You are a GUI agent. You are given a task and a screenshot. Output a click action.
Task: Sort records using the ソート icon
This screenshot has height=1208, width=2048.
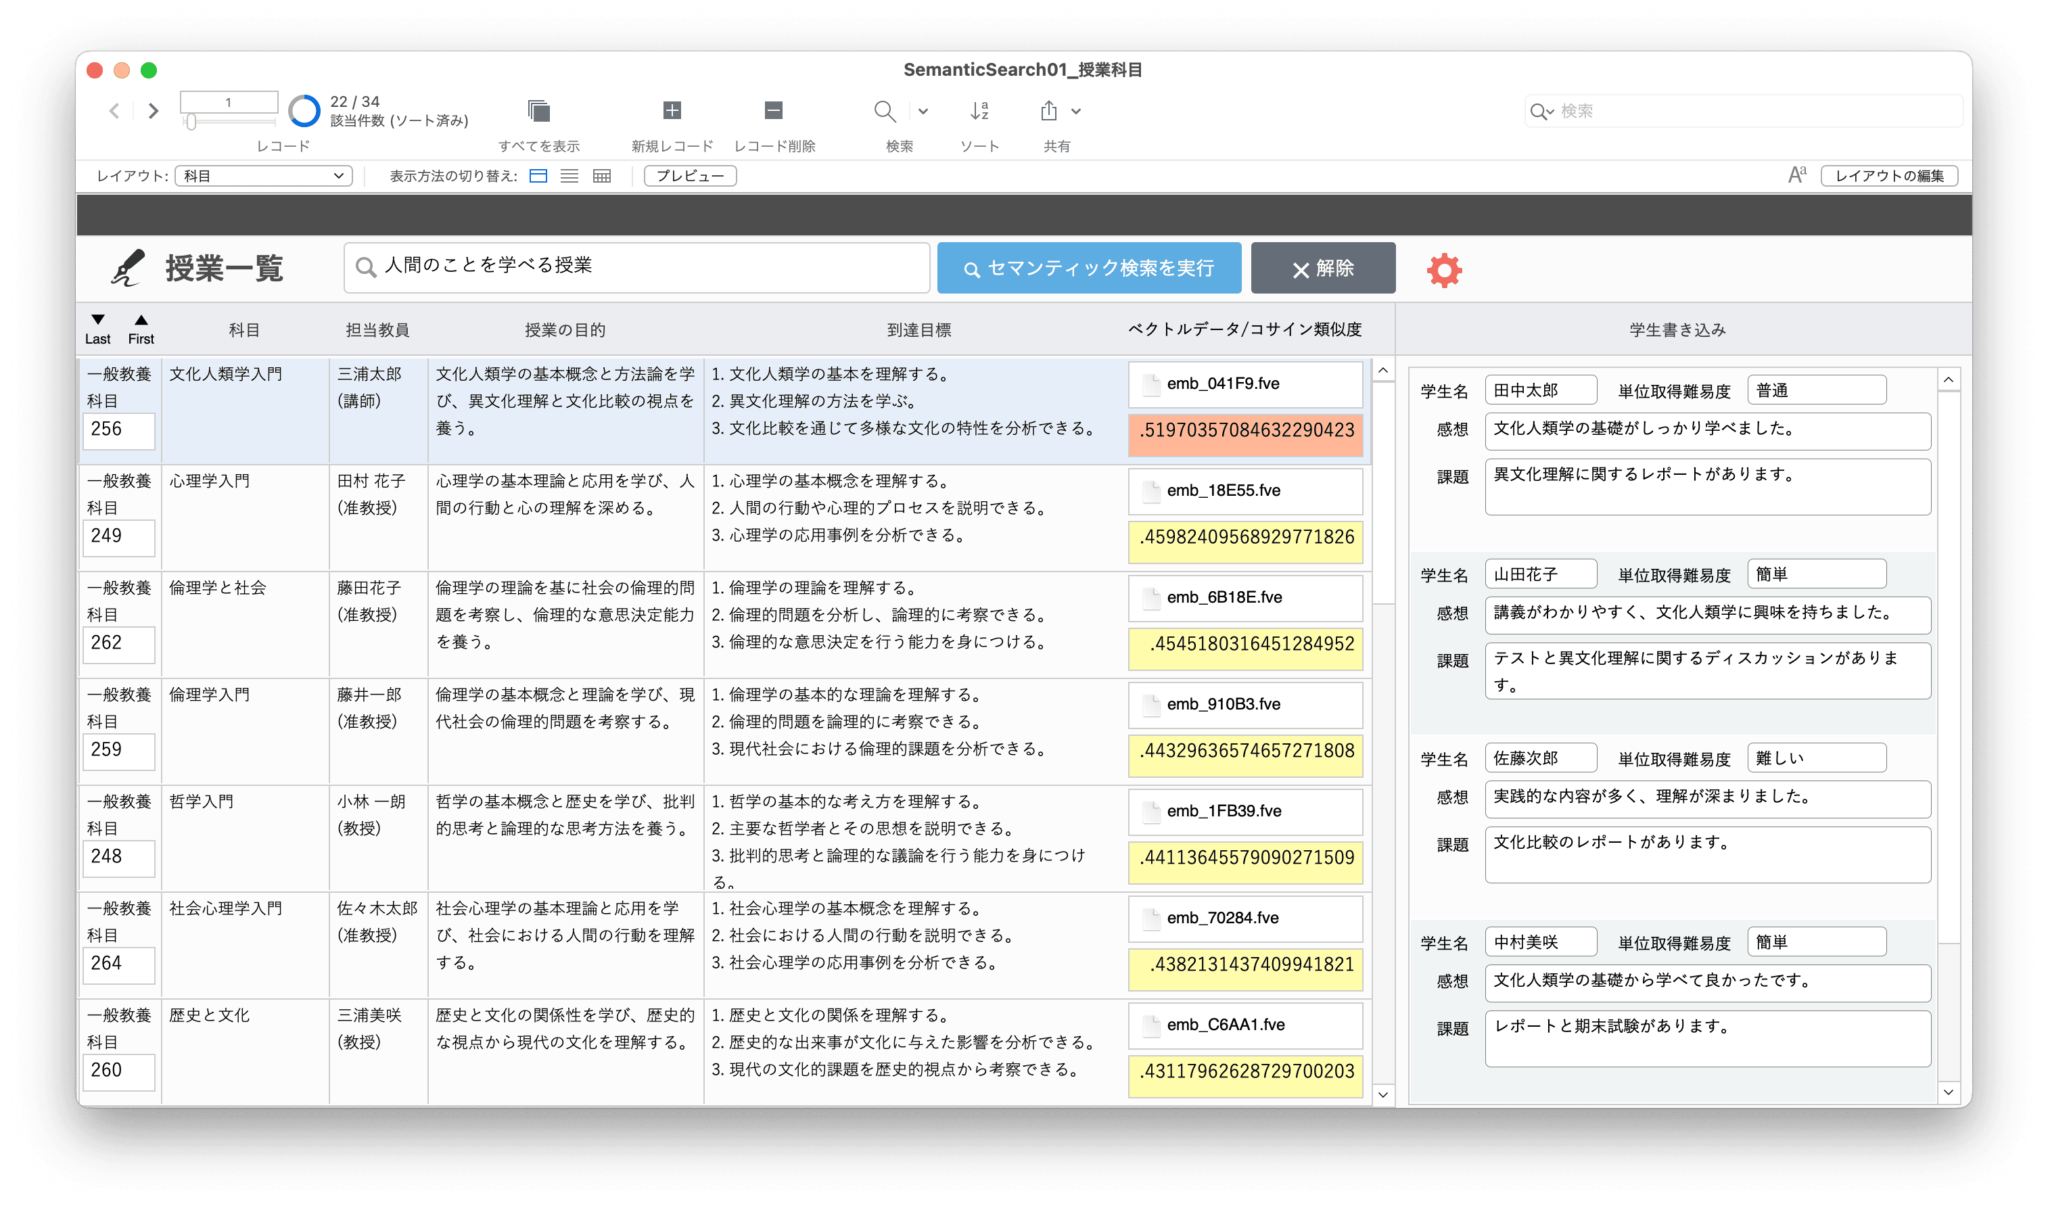pyautogui.click(x=979, y=111)
